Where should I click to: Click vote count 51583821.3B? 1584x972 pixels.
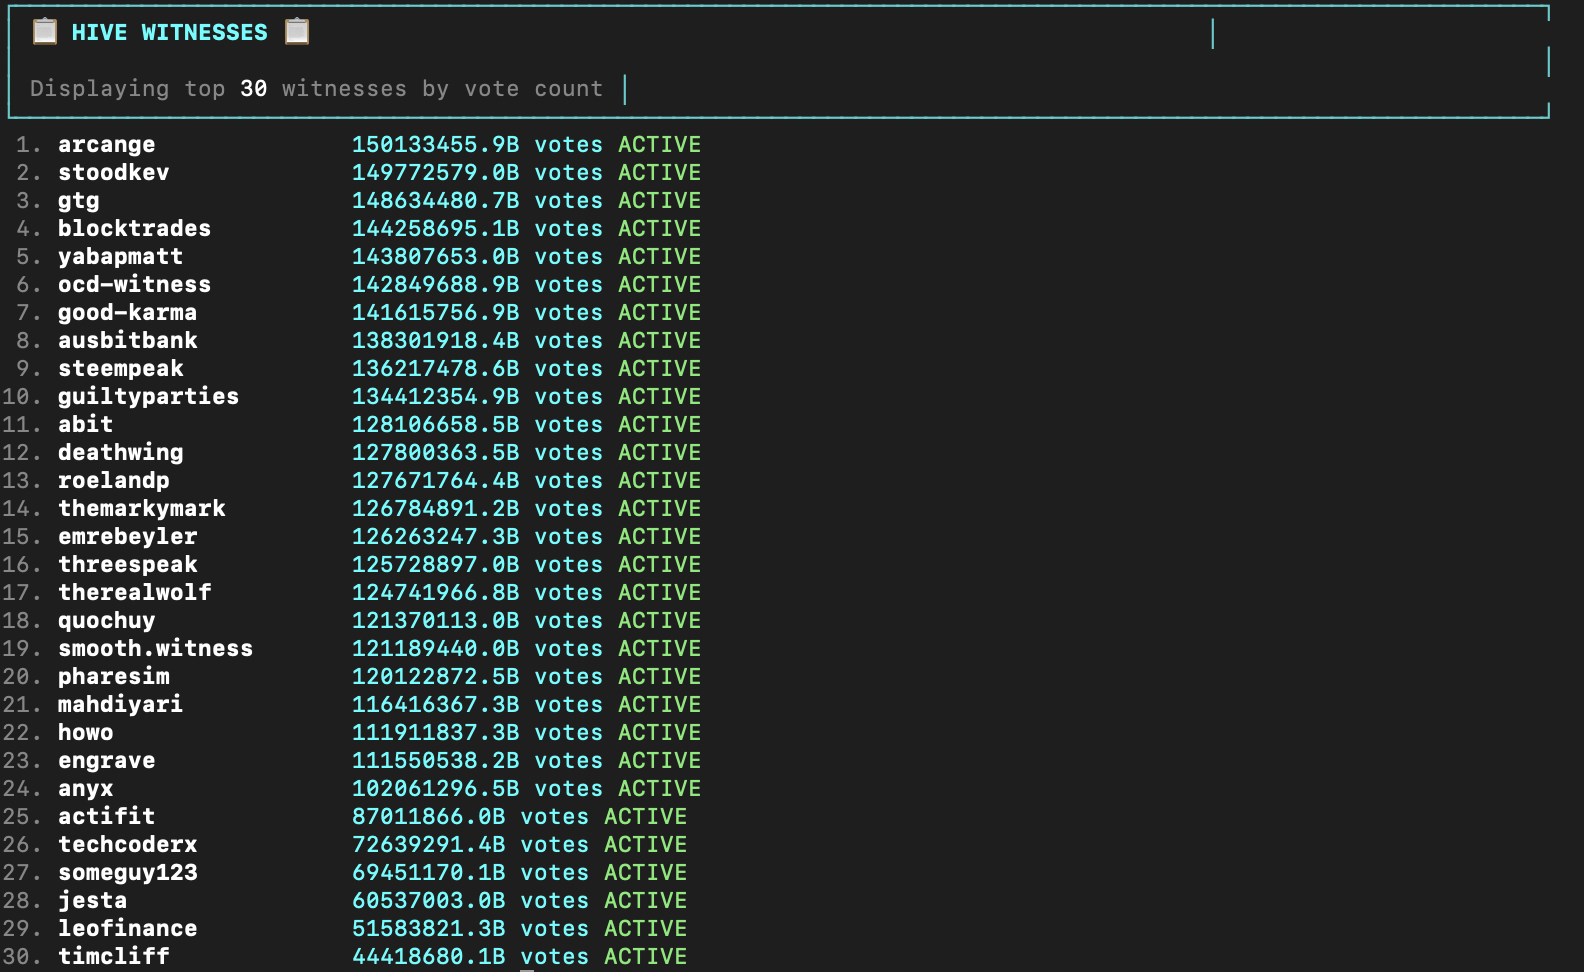[429, 929]
